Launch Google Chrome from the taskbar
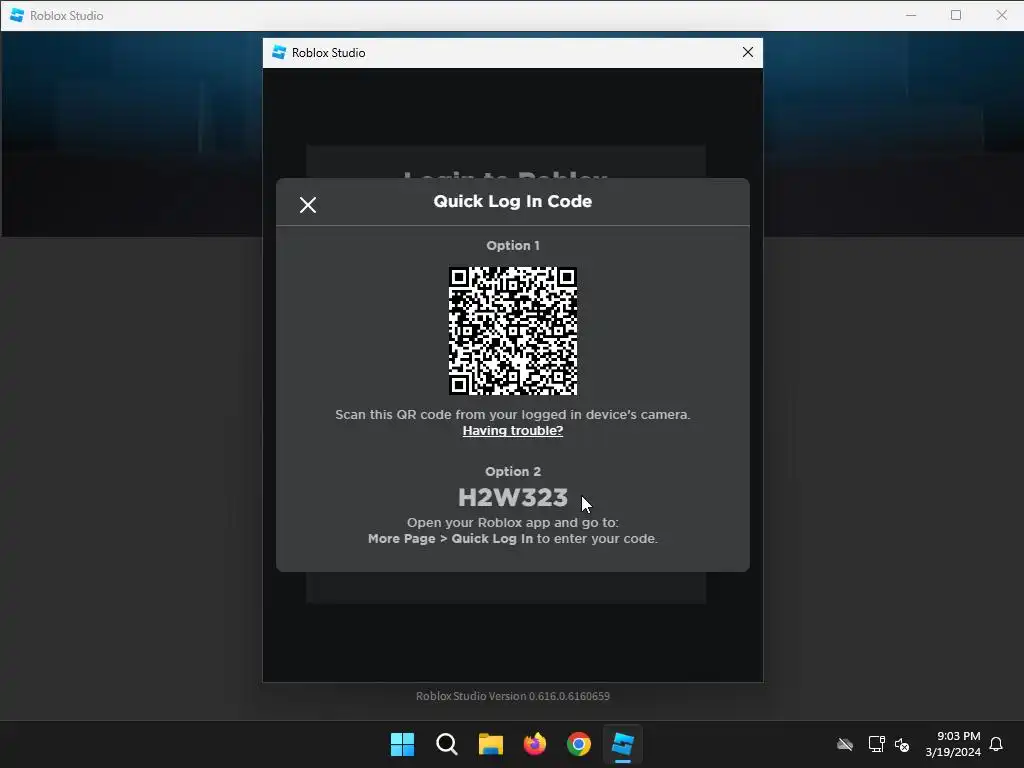1024x768 pixels. tap(579, 744)
